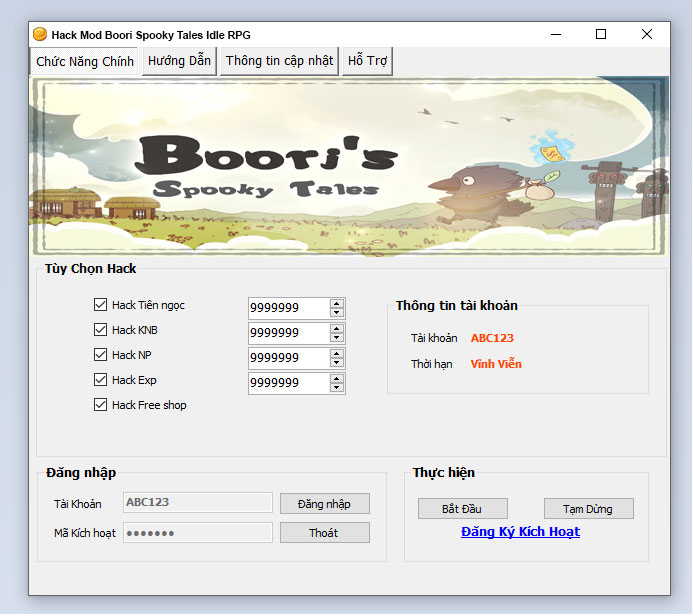Toggle the Hack NP checkbox
The height and width of the screenshot is (616, 693).
point(100,354)
